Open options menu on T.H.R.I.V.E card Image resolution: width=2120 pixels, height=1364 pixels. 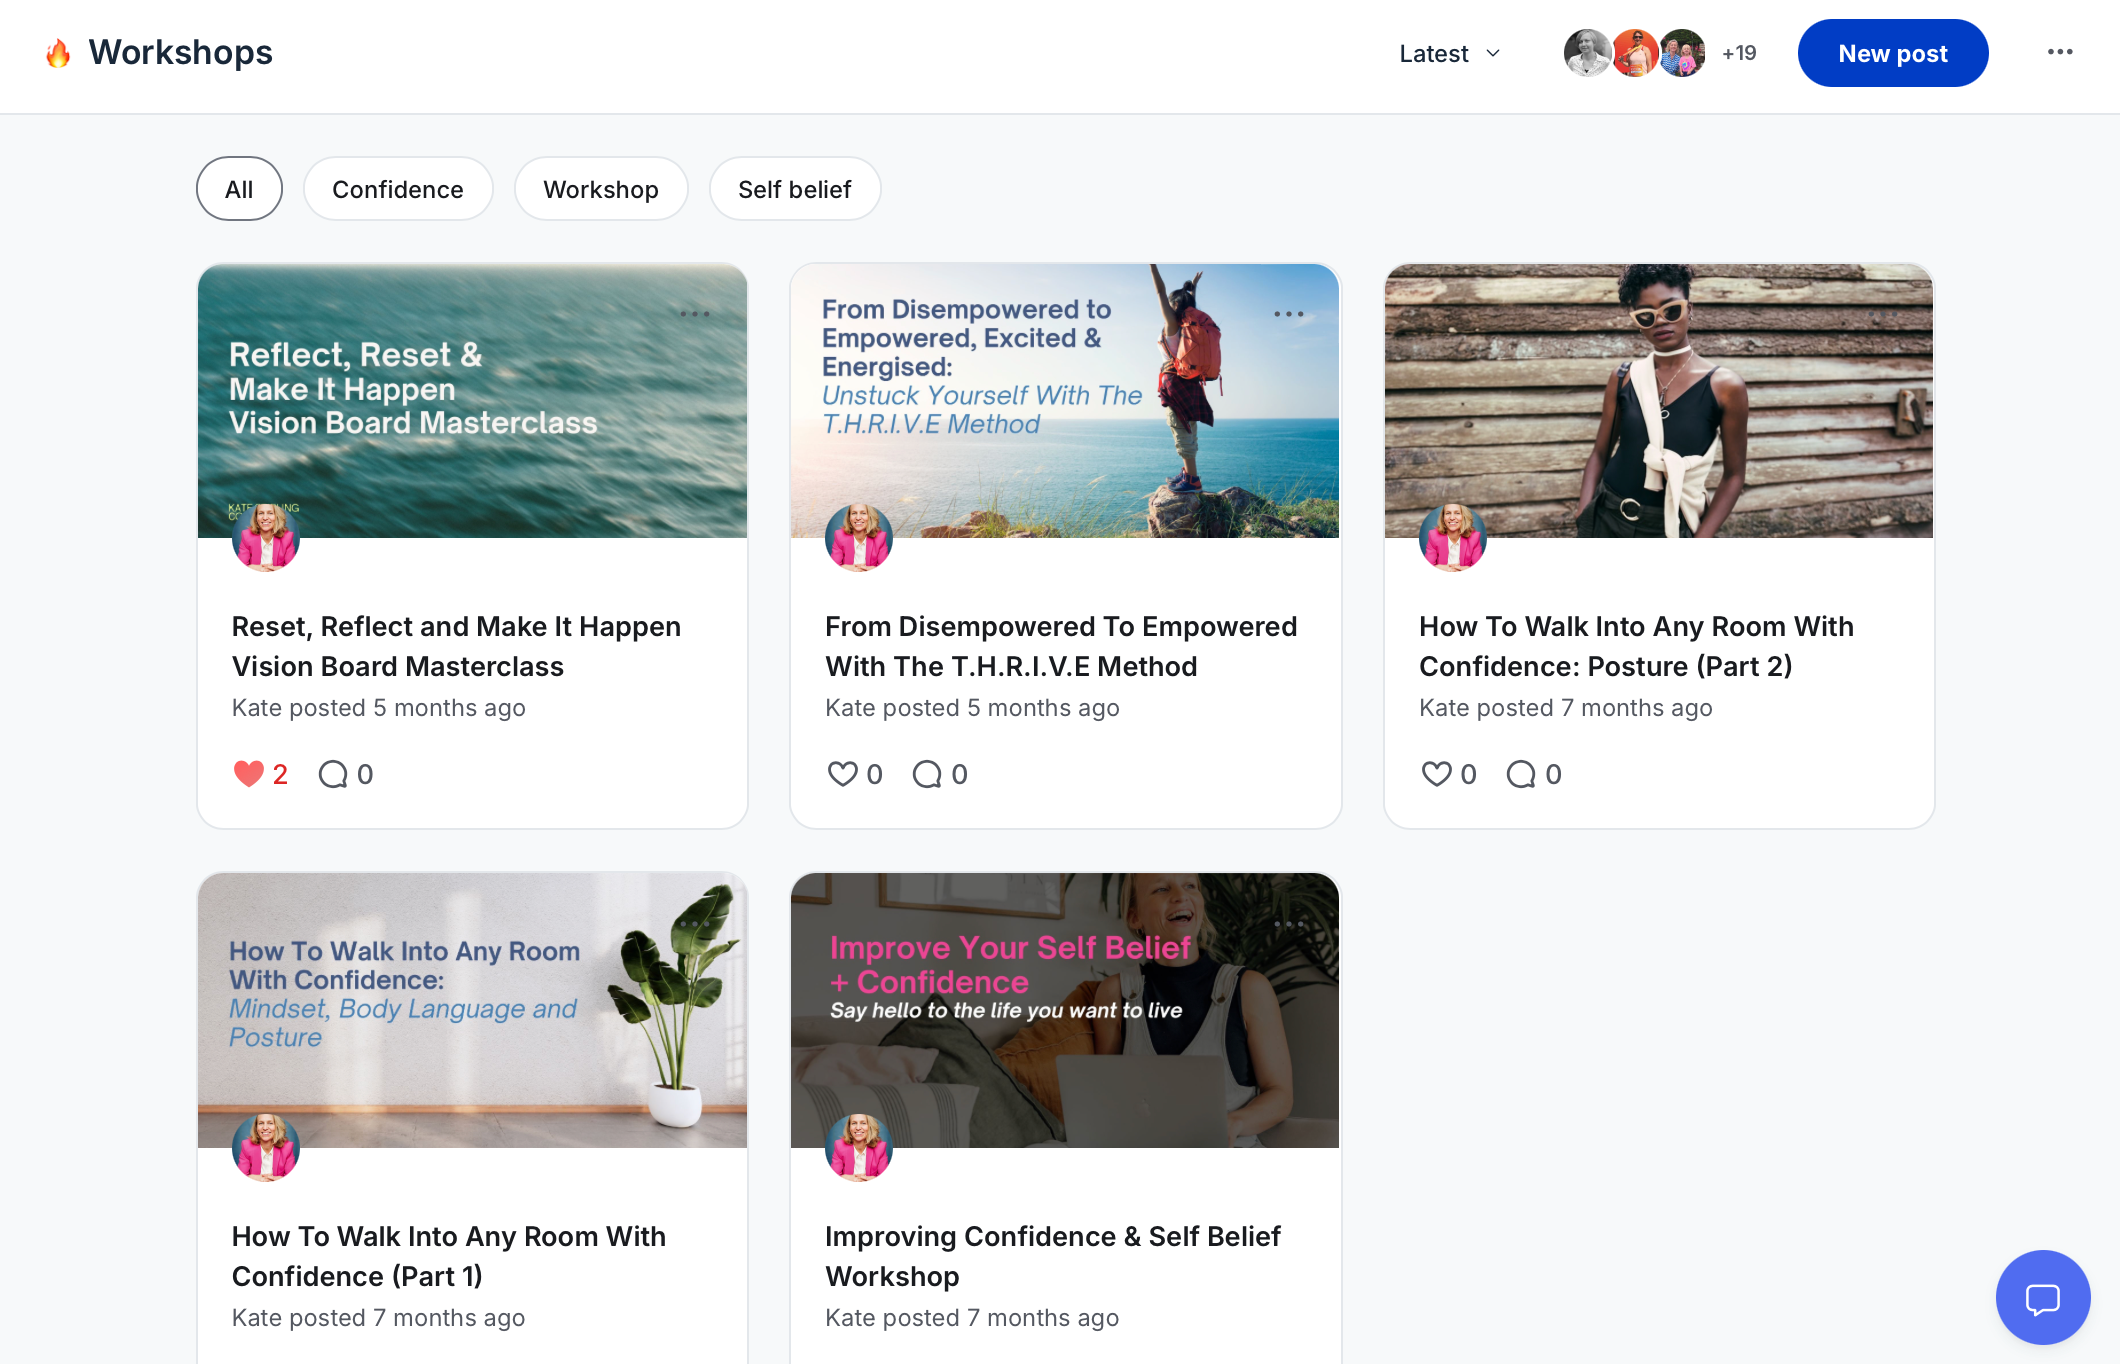pos(1288,314)
